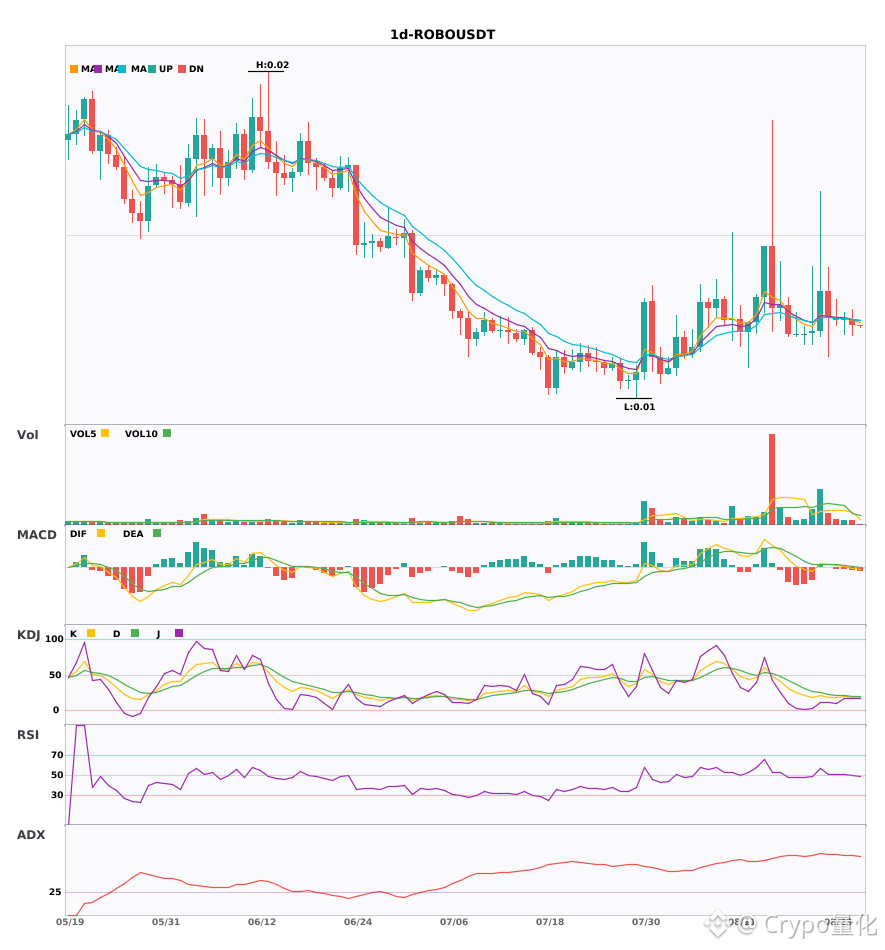Toggle the red DN legend swatch

(x=182, y=69)
